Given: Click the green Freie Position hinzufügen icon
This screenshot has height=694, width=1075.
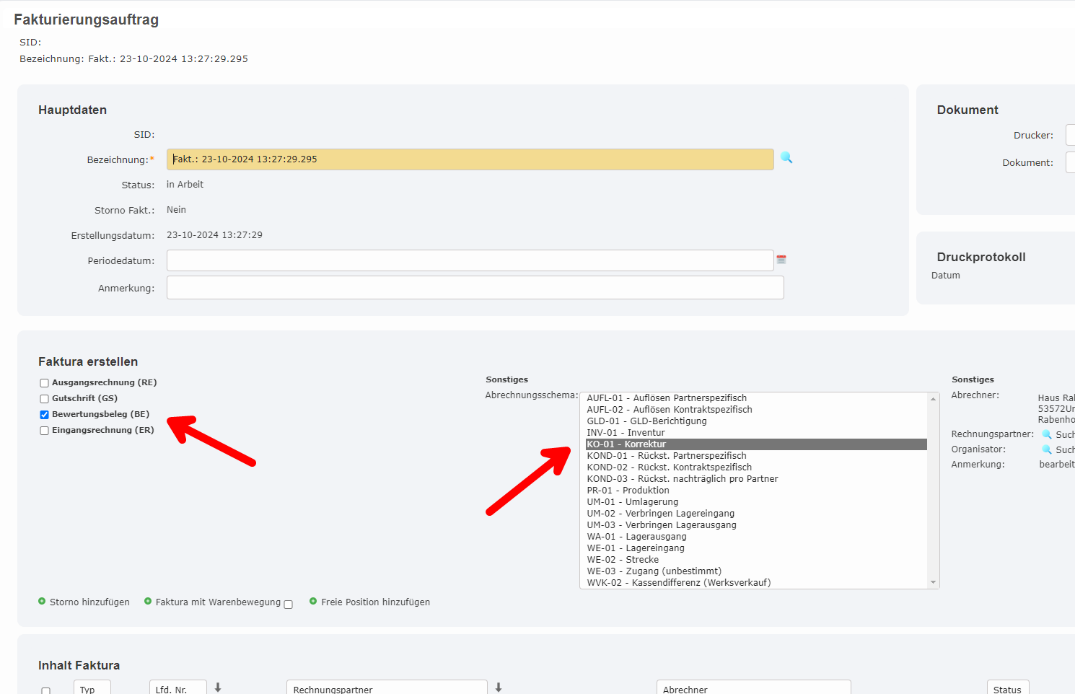Looking at the screenshot, I should pyautogui.click(x=313, y=602).
